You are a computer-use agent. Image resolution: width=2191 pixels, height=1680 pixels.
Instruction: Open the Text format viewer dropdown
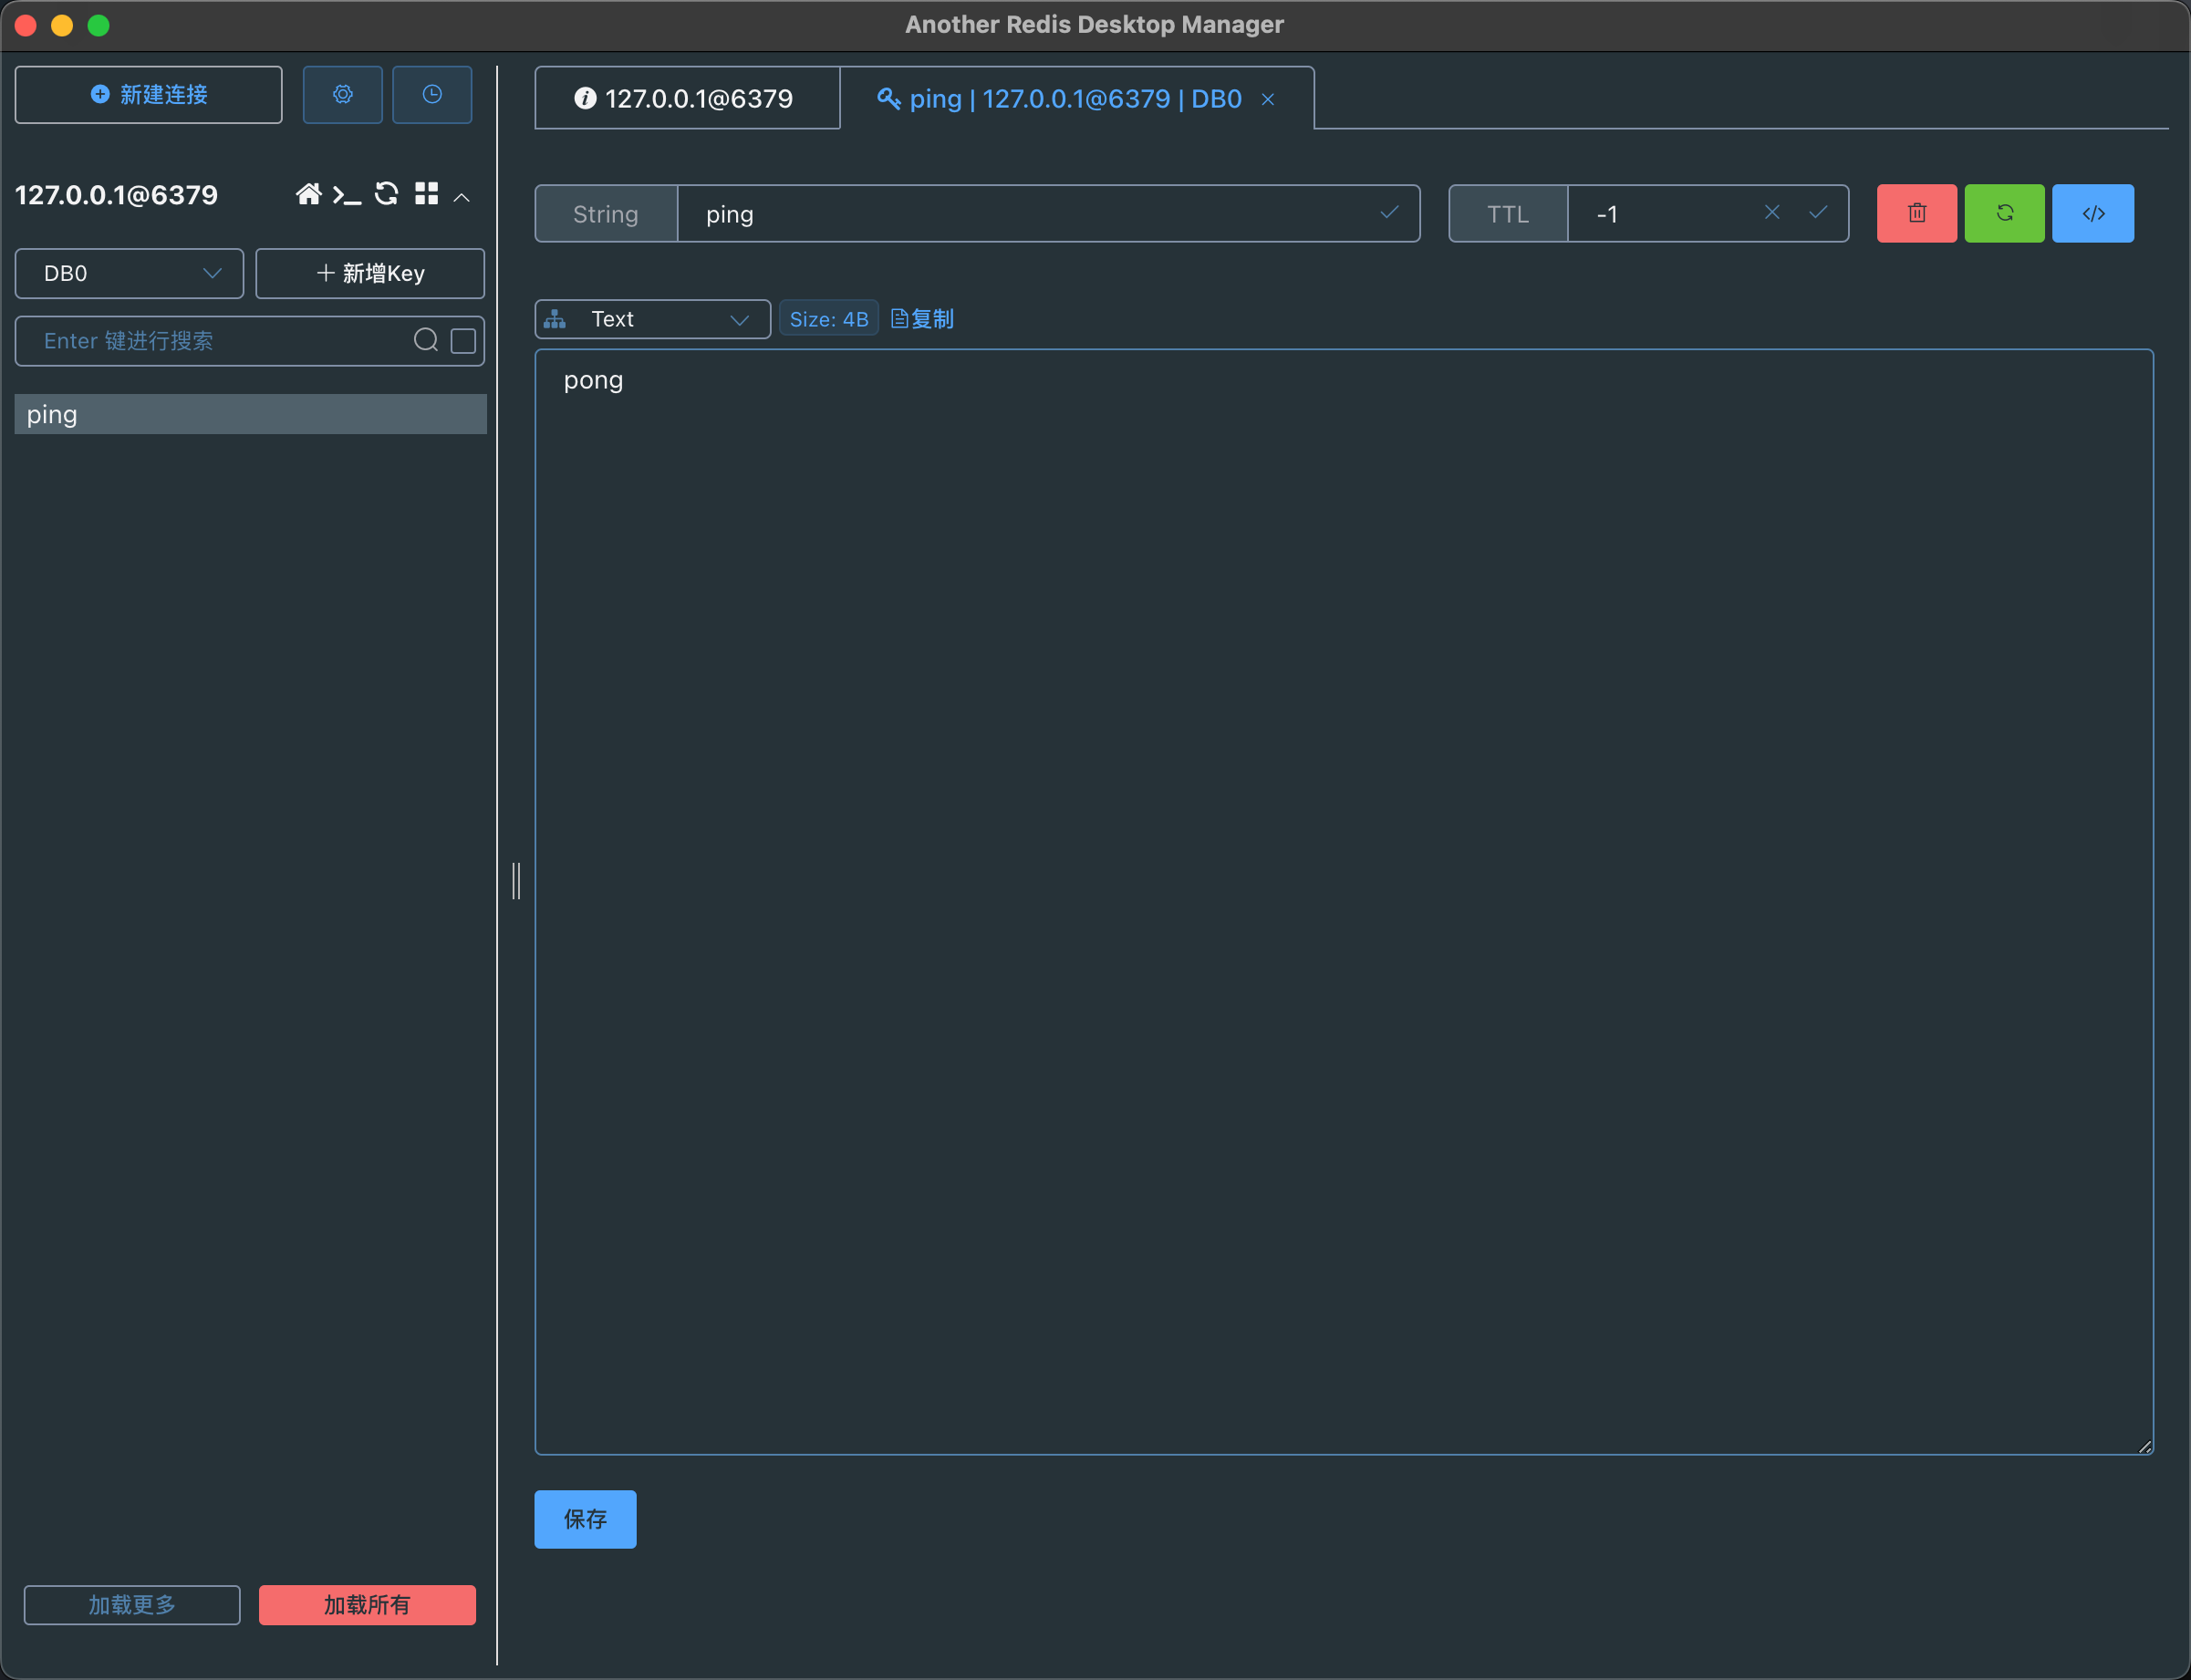click(x=652, y=319)
